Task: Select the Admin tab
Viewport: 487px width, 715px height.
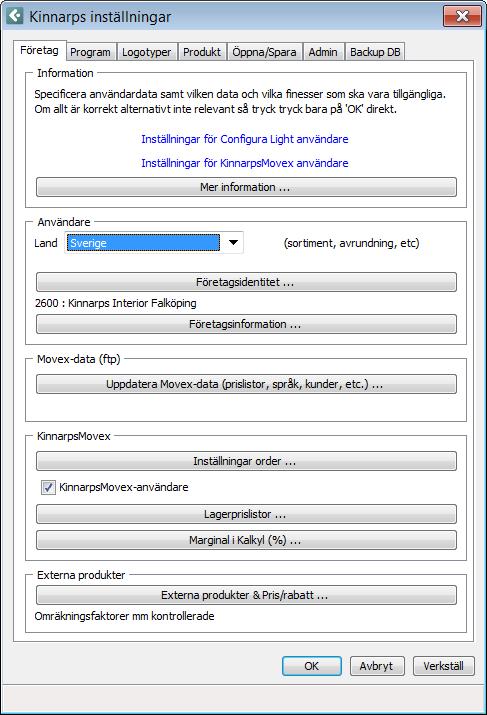Action: [x=323, y=52]
